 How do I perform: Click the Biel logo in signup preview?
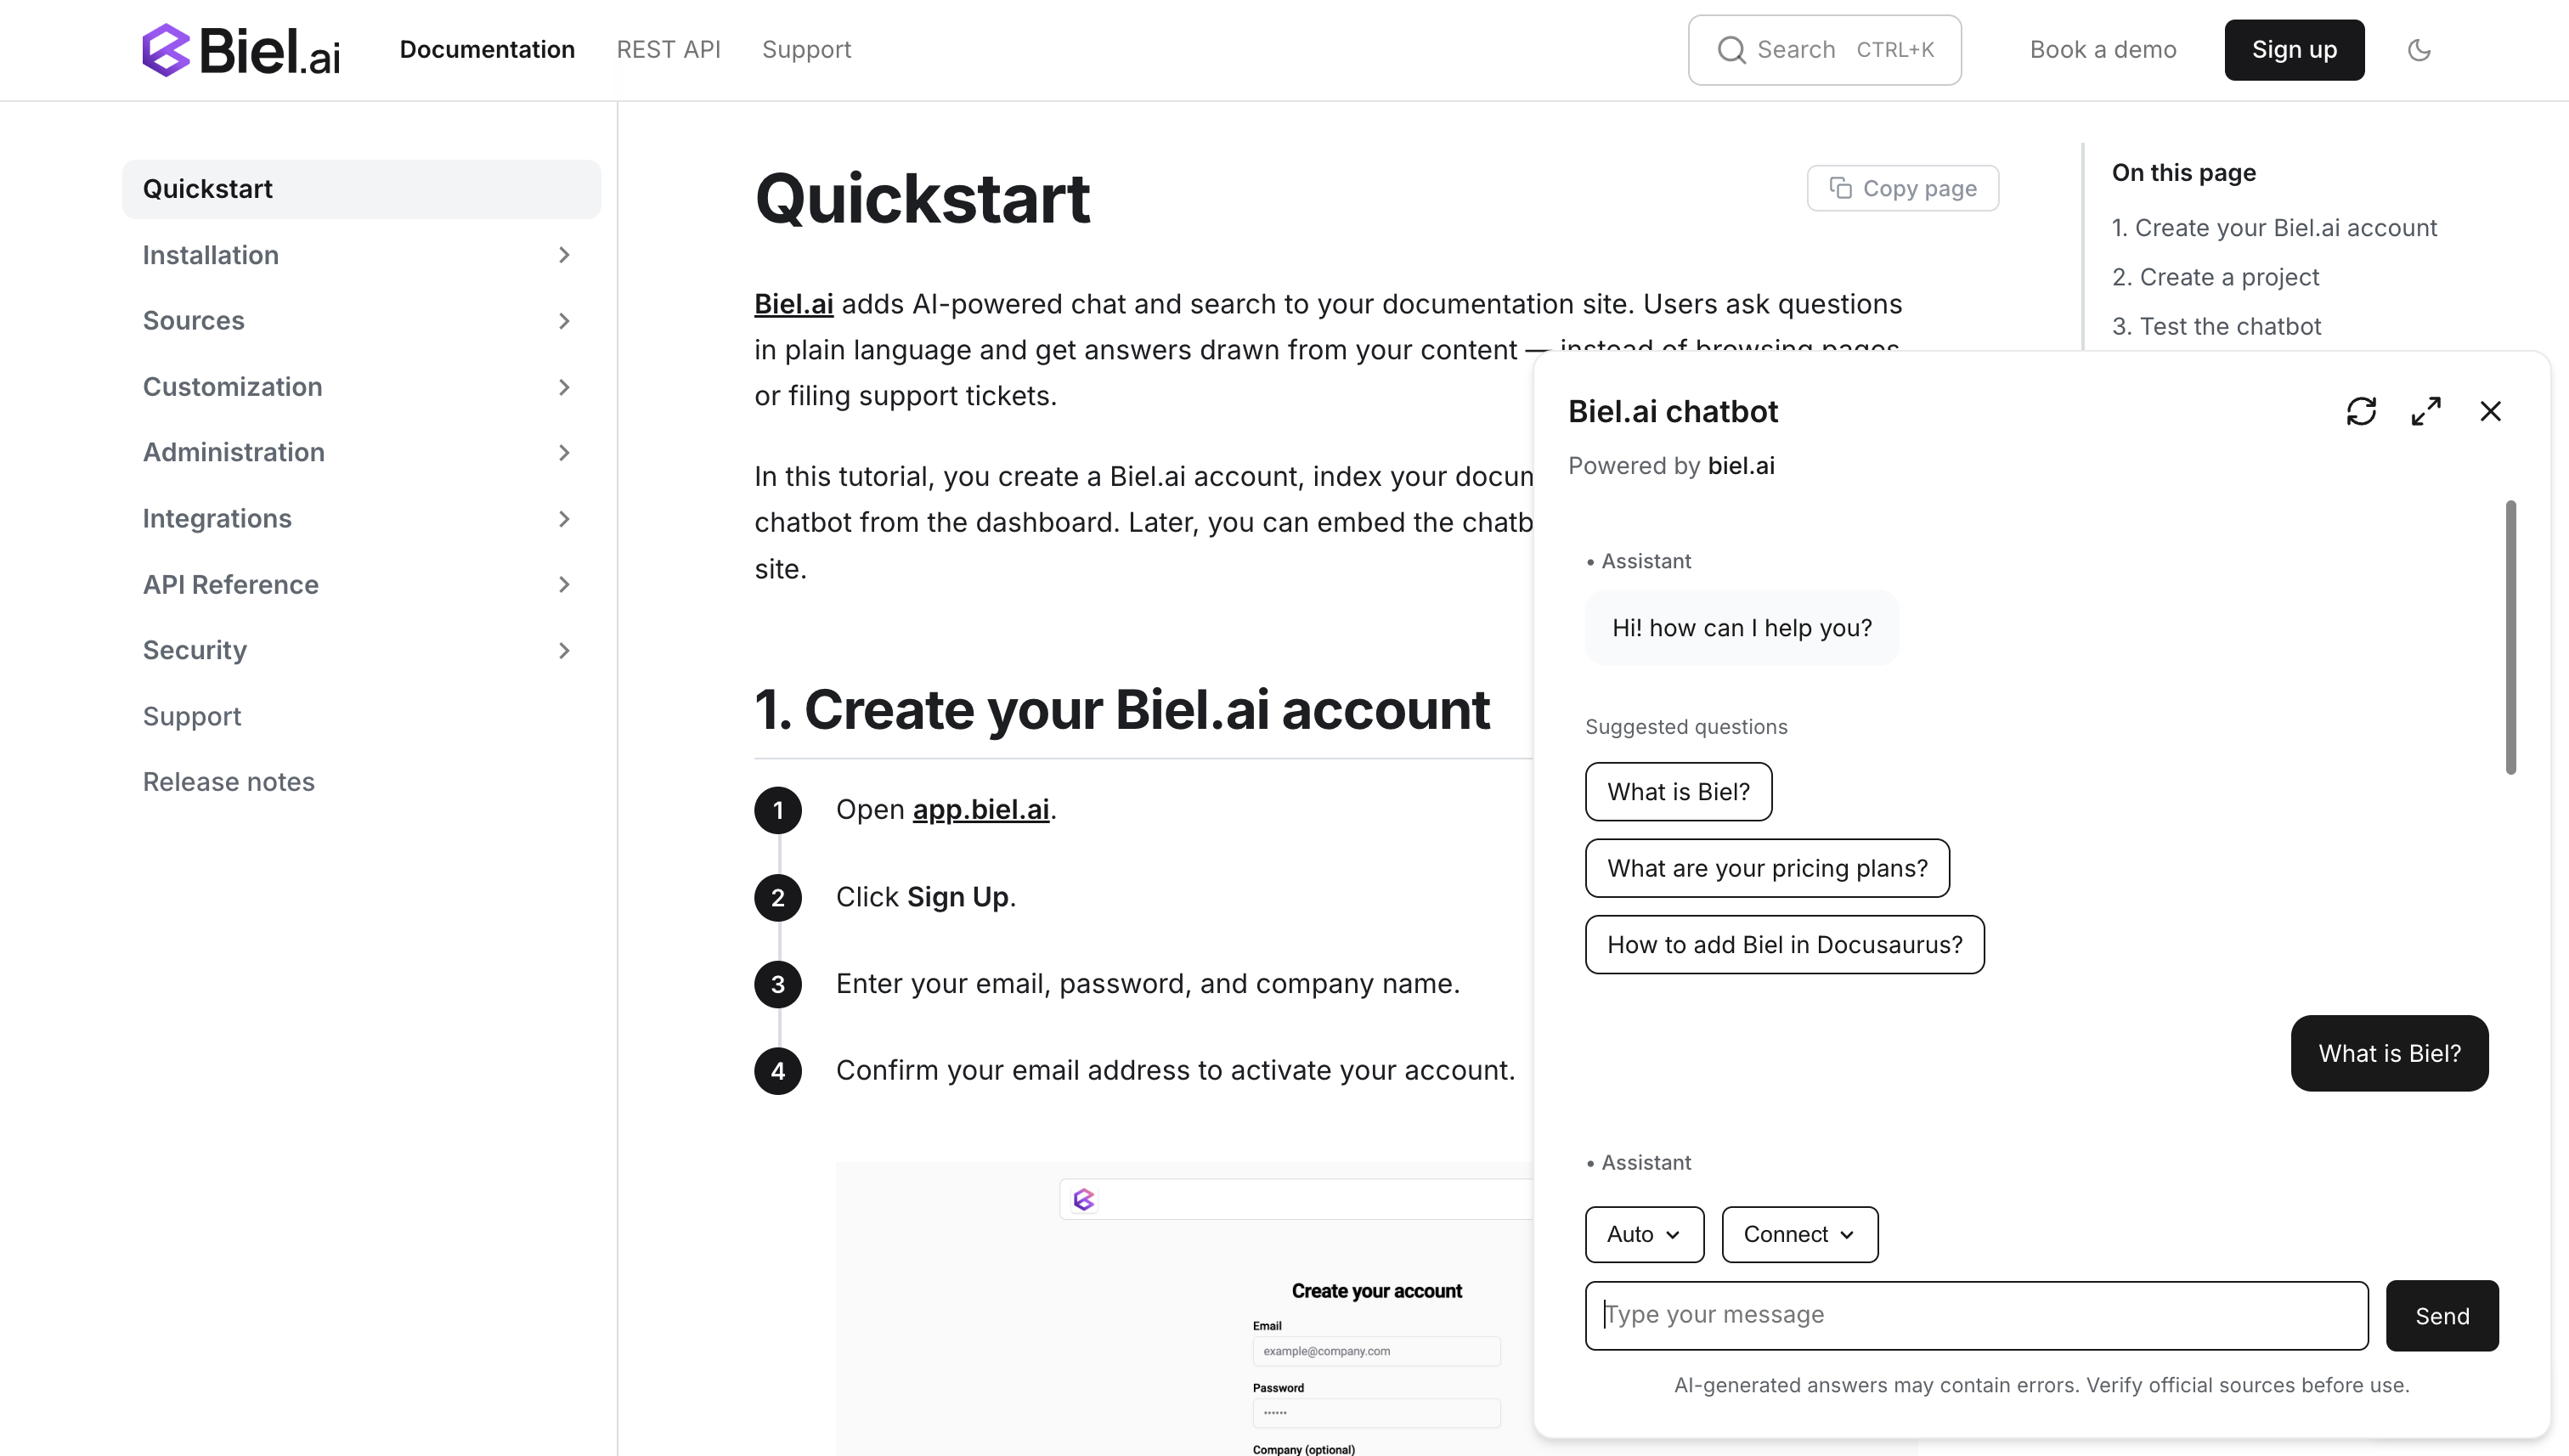1085,1198
